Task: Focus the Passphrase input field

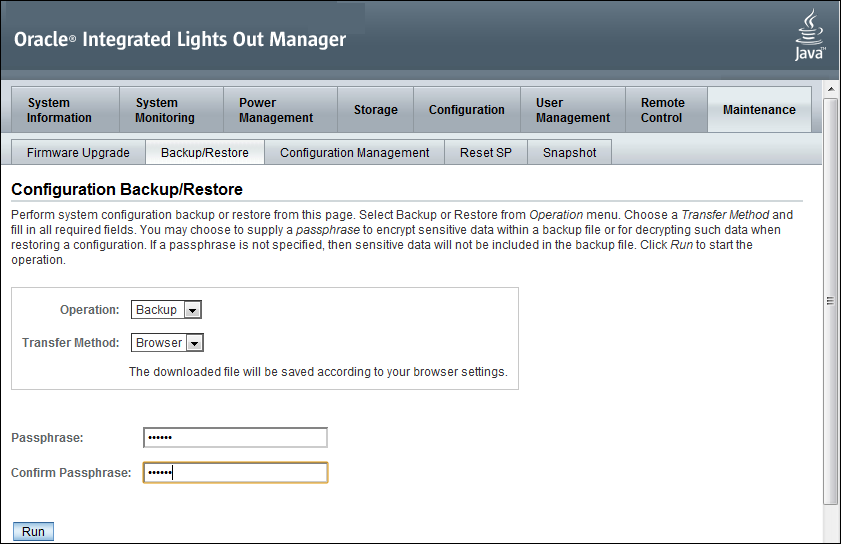Action: (x=235, y=438)
